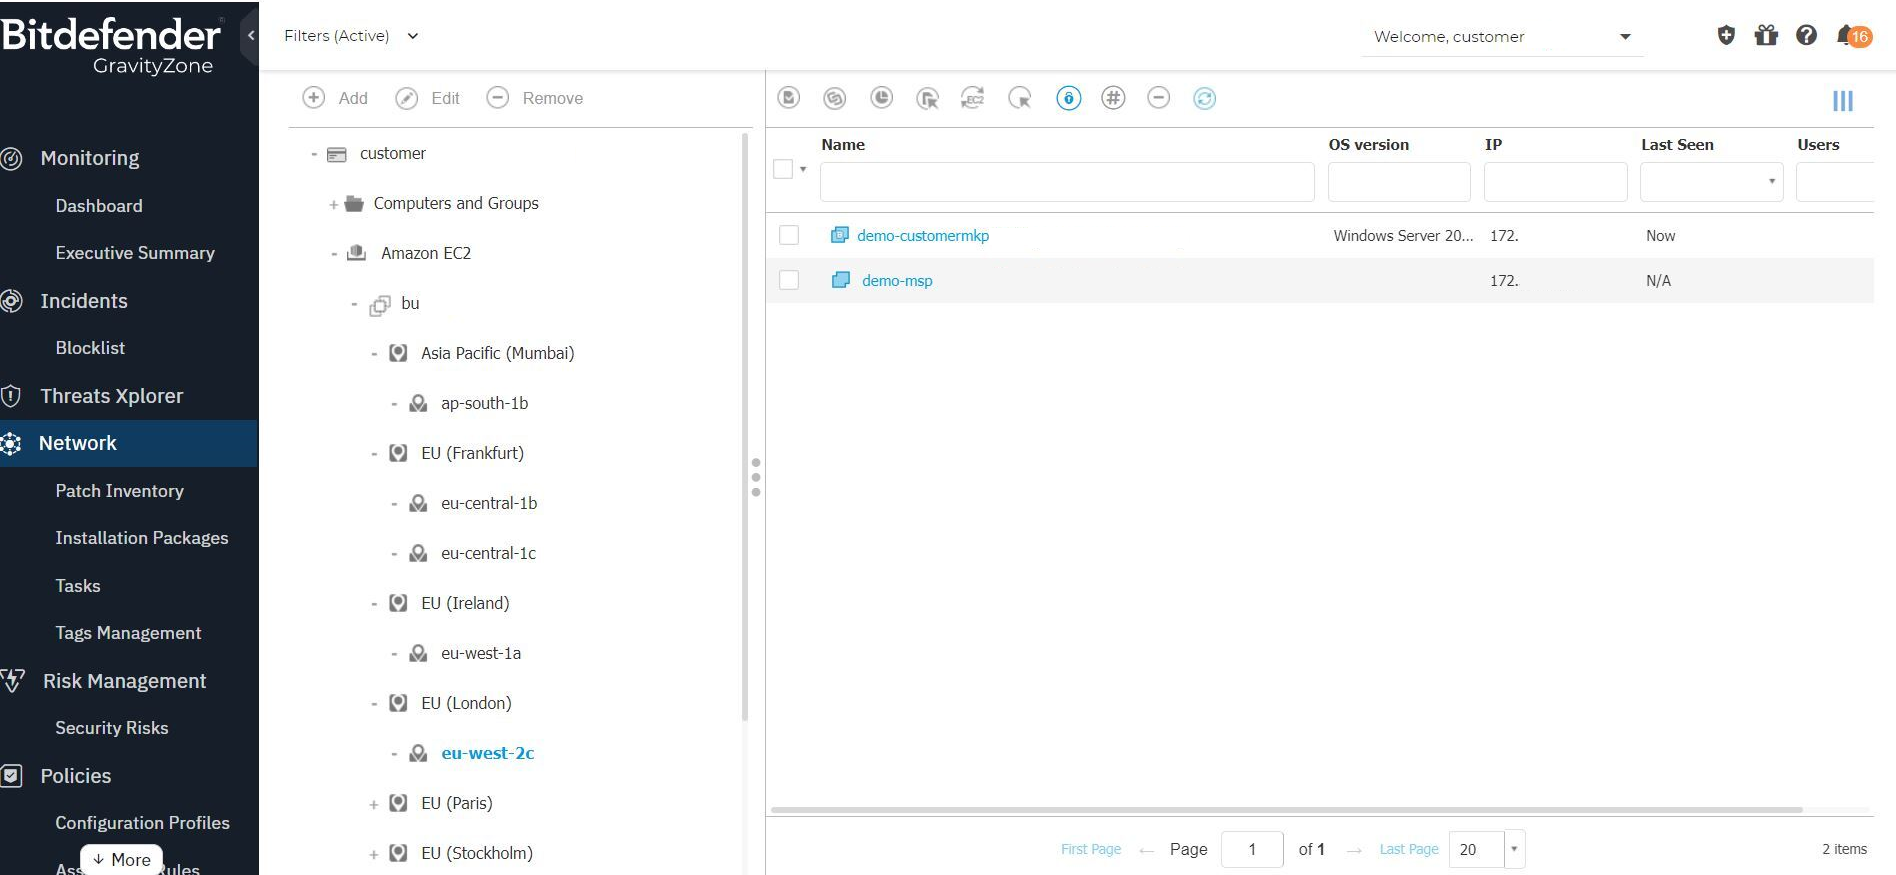This screenshot has width=1896, height=875.
Task: Open the Help question mark icon
Action: (1806, 36)
